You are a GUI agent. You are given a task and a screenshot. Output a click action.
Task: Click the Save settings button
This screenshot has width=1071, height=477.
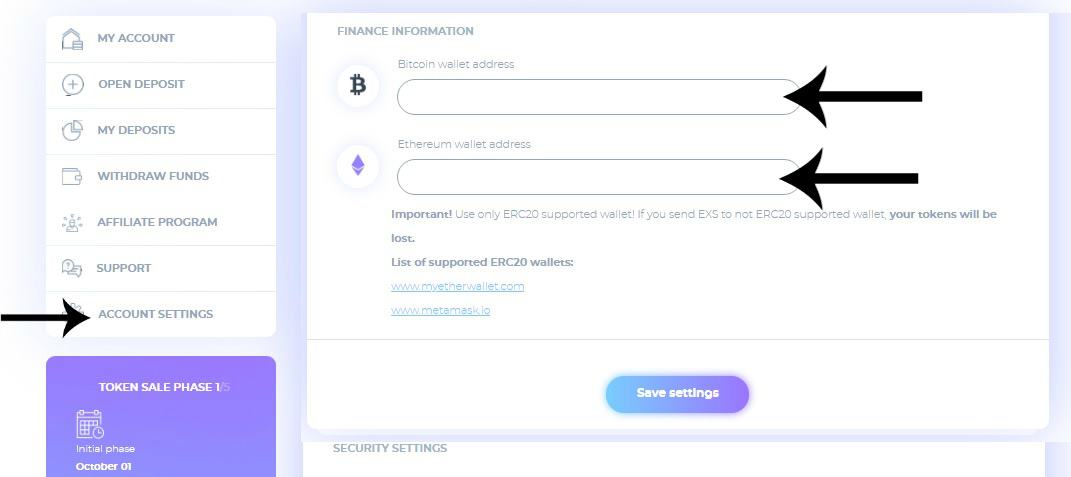677,394
